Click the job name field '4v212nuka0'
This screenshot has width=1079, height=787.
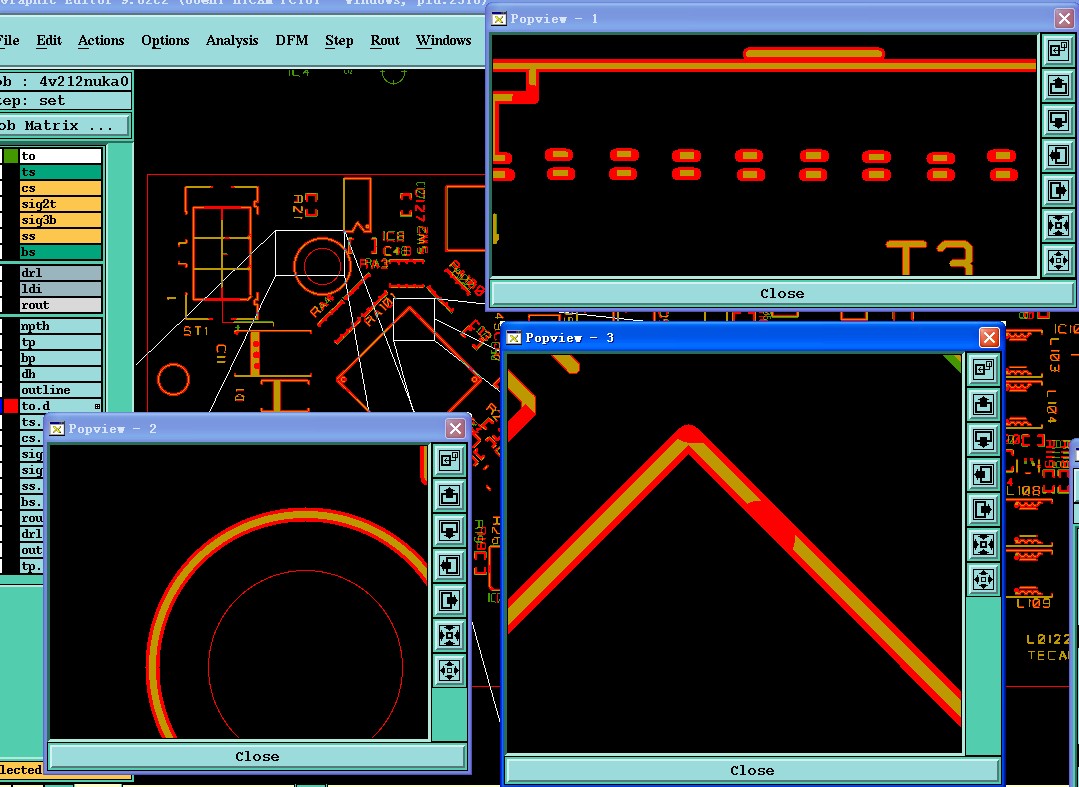(x=65, y=81)
